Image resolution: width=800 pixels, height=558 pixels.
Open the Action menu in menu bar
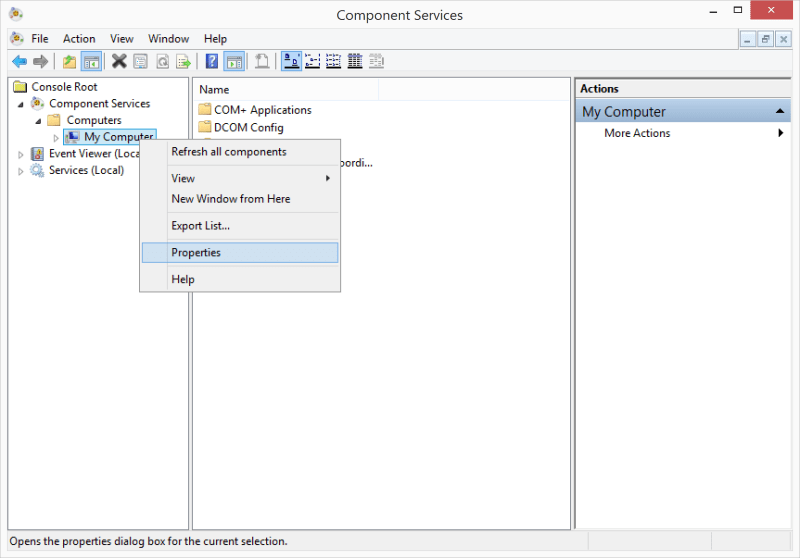pos(79,39)
